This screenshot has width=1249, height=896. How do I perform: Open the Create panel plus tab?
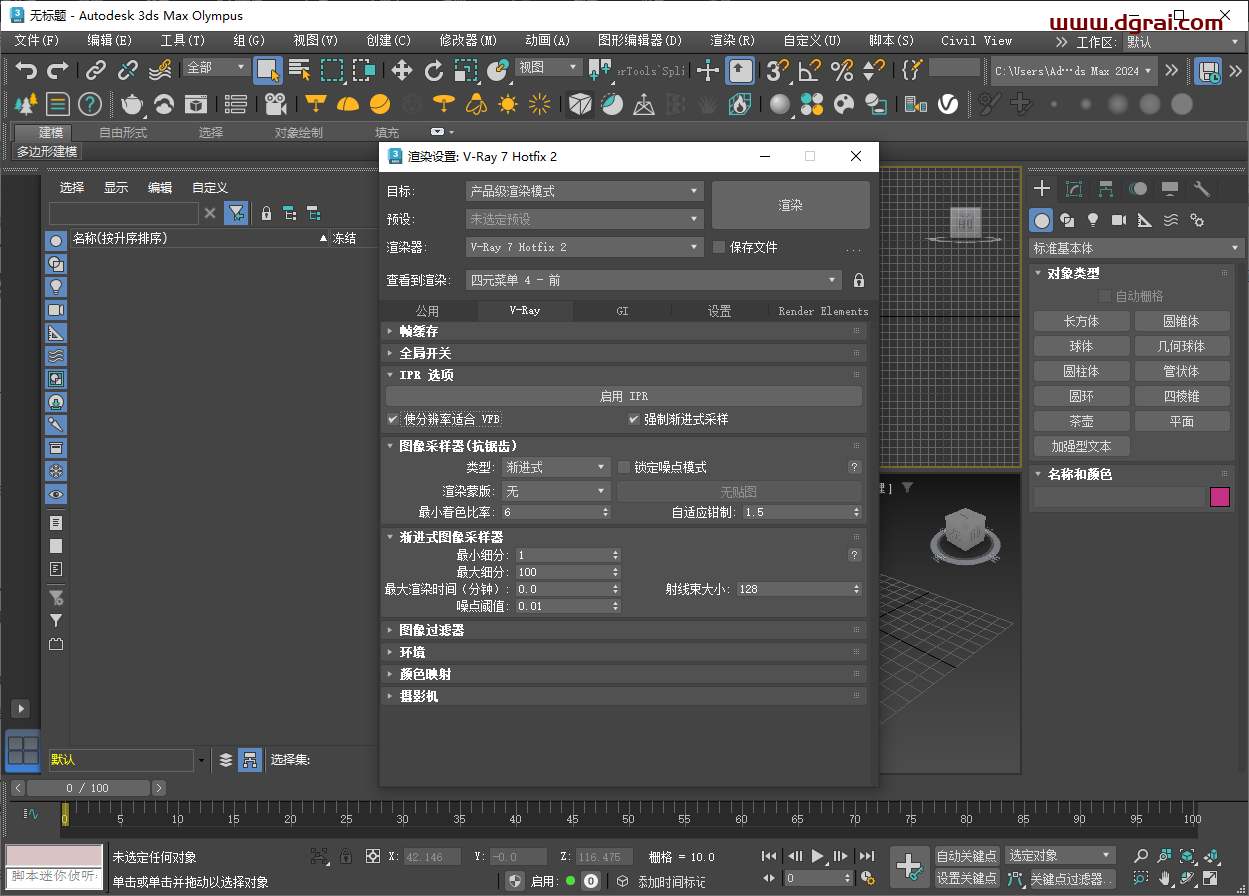coord(1042,188)
